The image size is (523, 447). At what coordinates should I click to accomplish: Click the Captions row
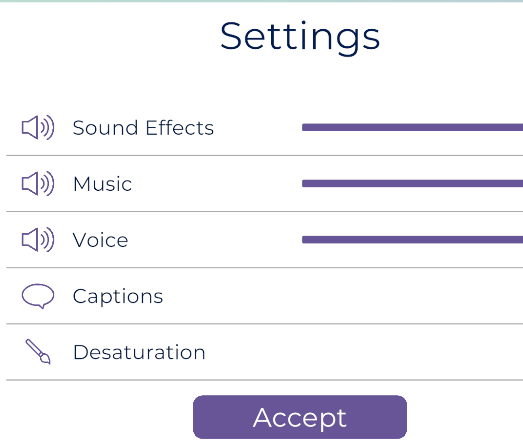click(x=265, y=296)
